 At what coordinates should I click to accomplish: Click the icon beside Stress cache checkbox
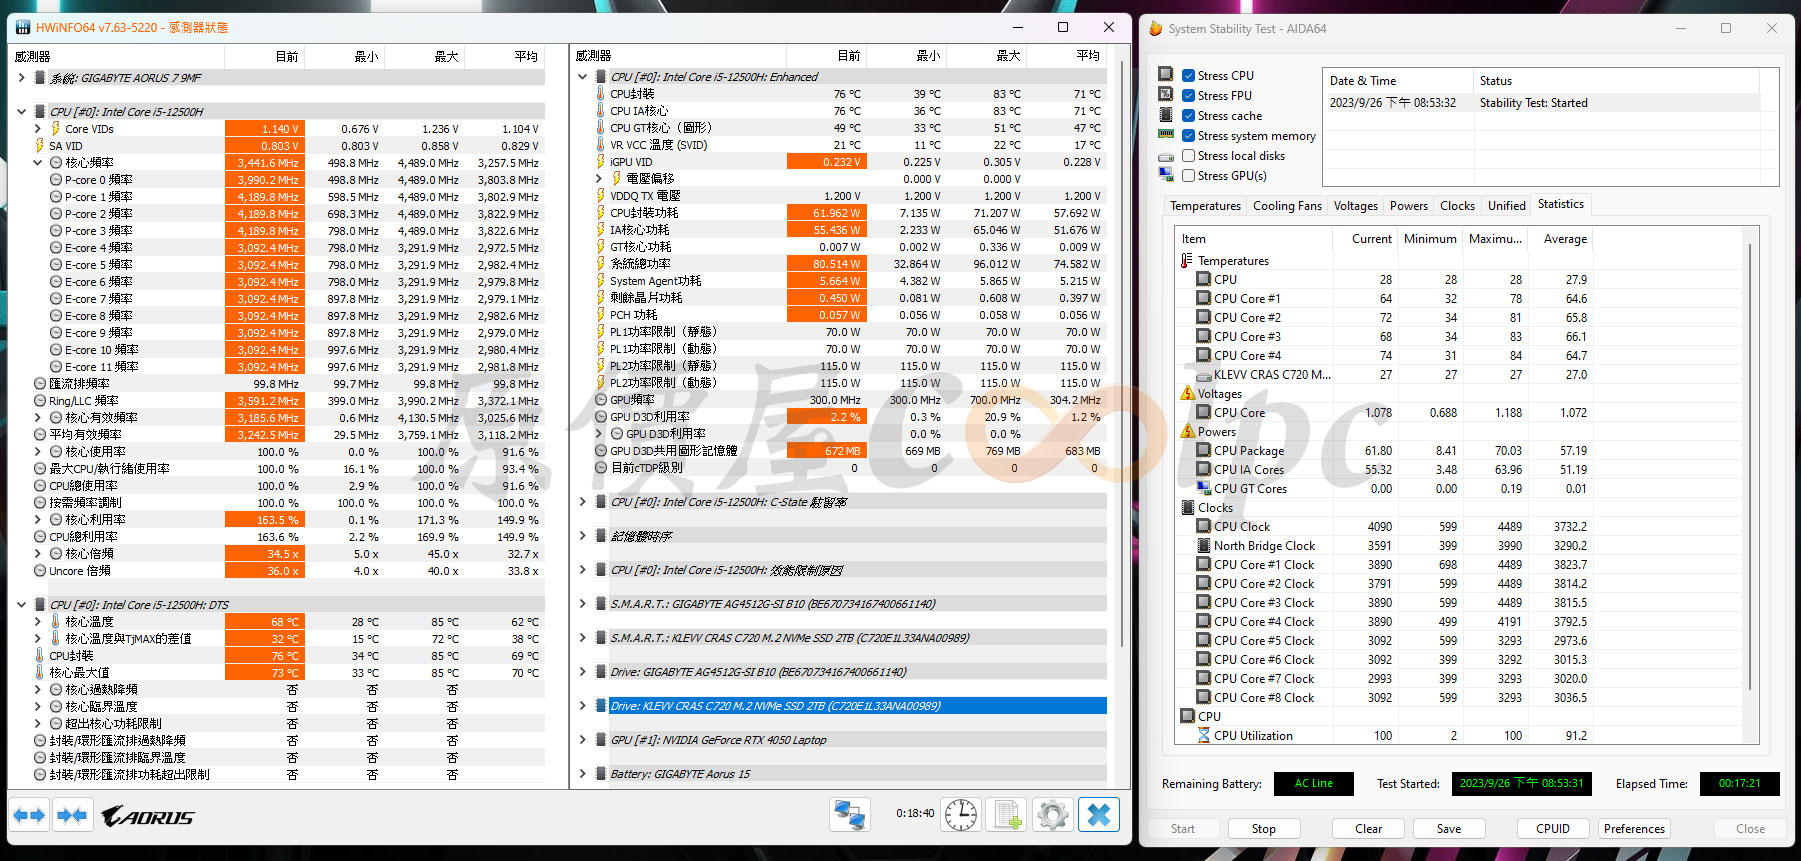[x=1166, y=115]
